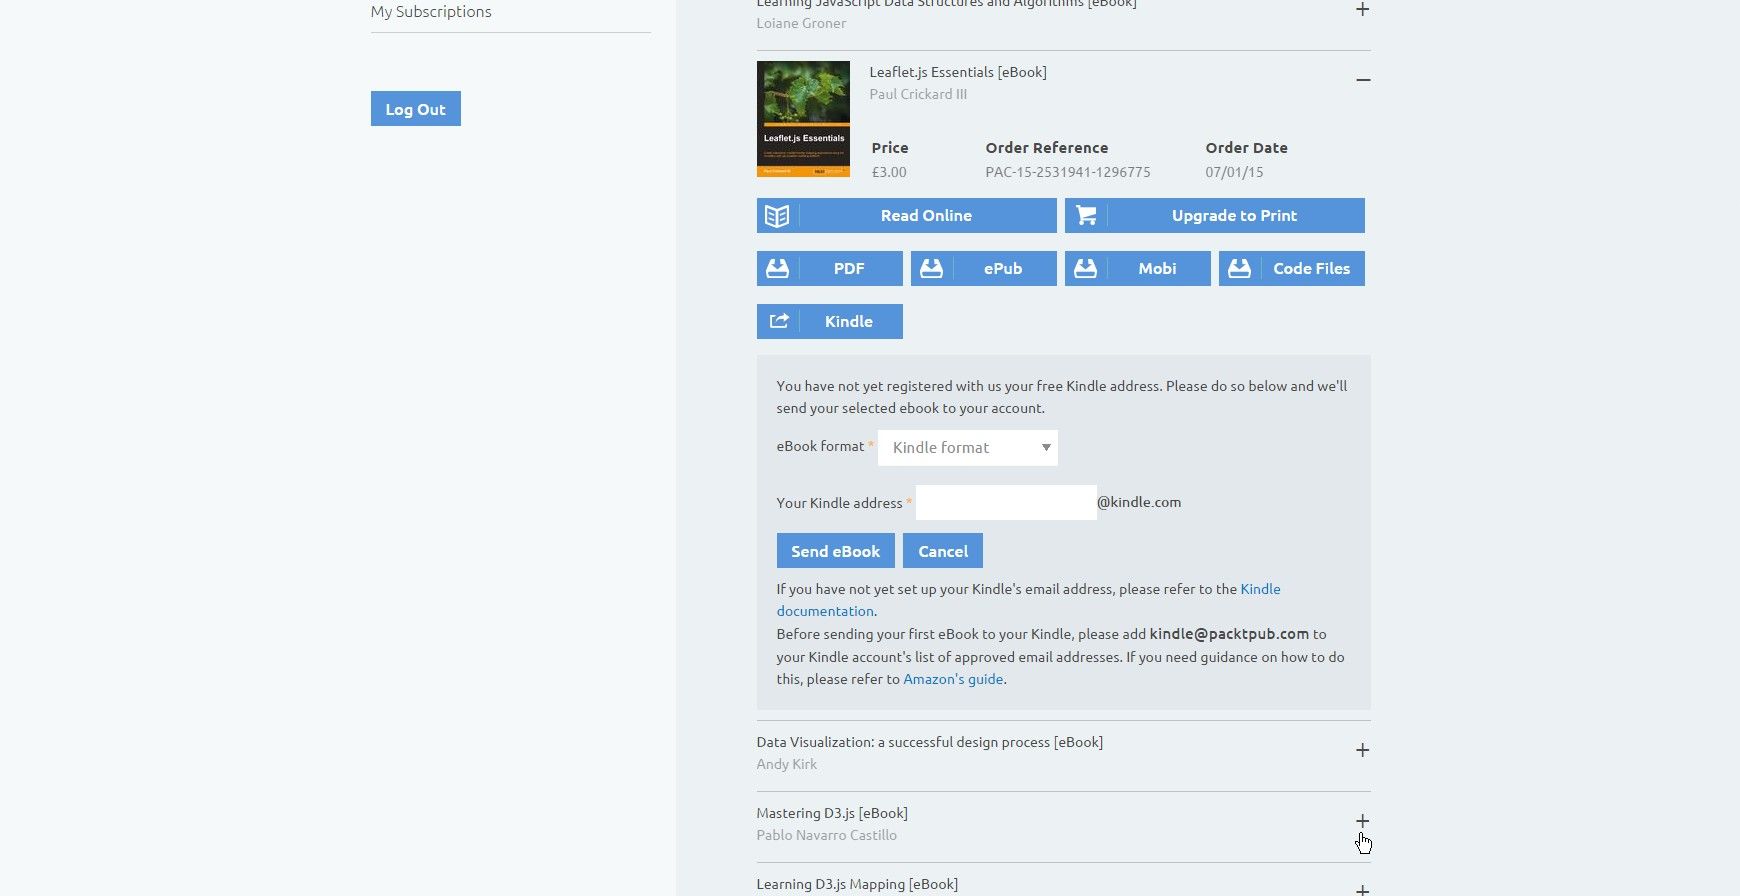1740x896 pixels.
Task: Click the Leaflet.js Essentials [eBook] title
Action: point(958,72)
